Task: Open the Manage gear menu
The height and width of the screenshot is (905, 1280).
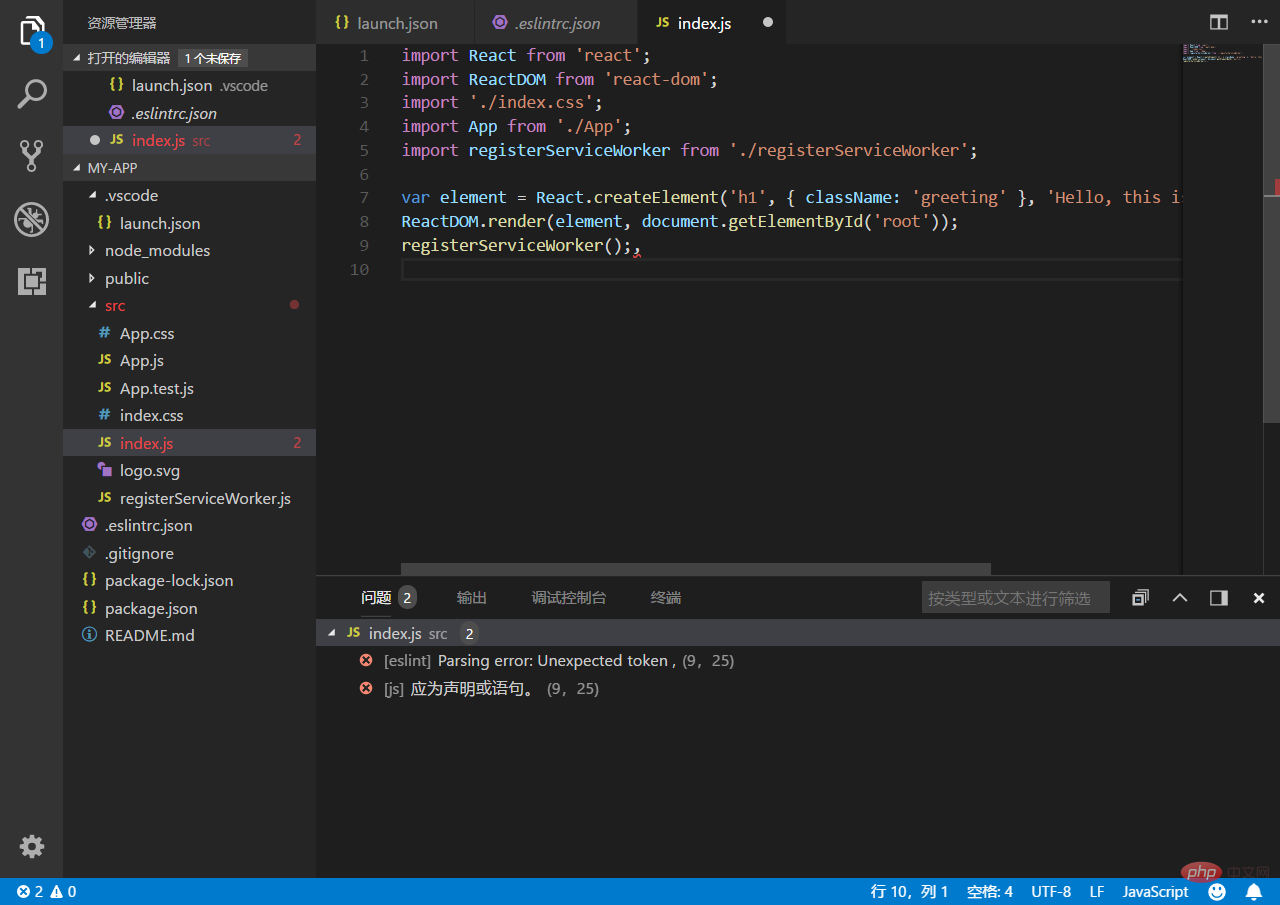Action: coord(32,846)
